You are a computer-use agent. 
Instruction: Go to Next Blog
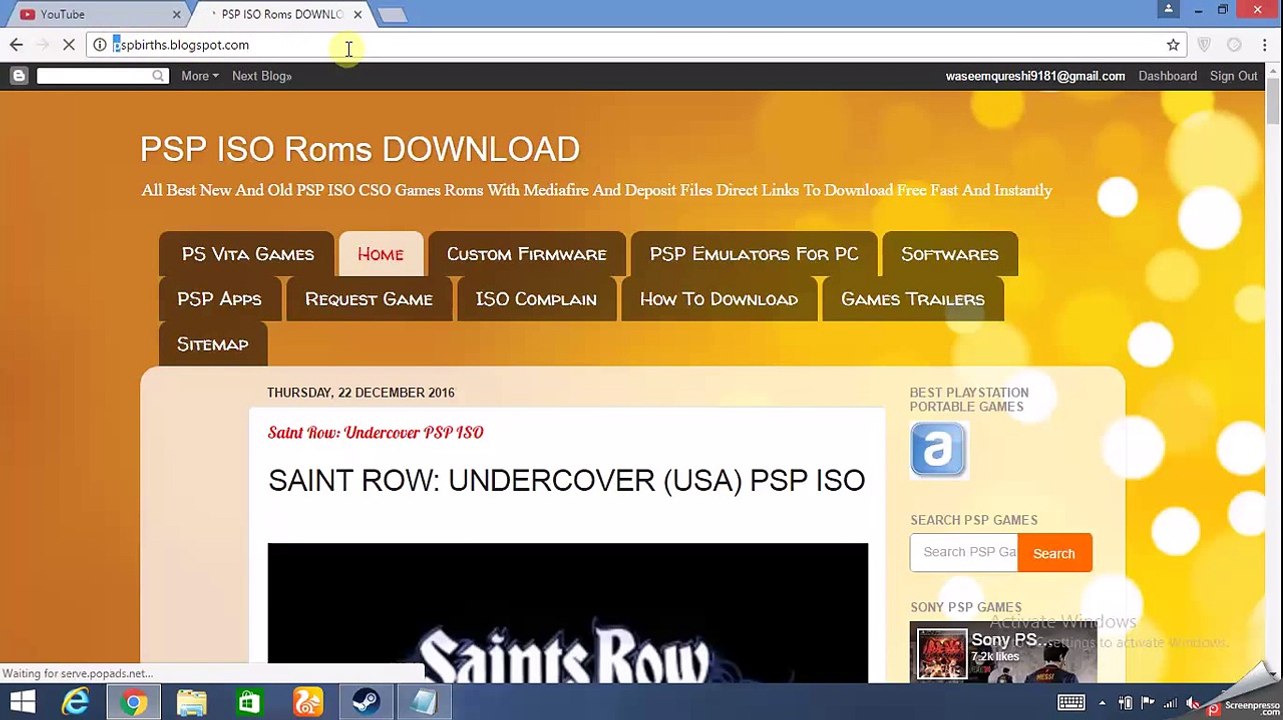[x=262, y=76]
